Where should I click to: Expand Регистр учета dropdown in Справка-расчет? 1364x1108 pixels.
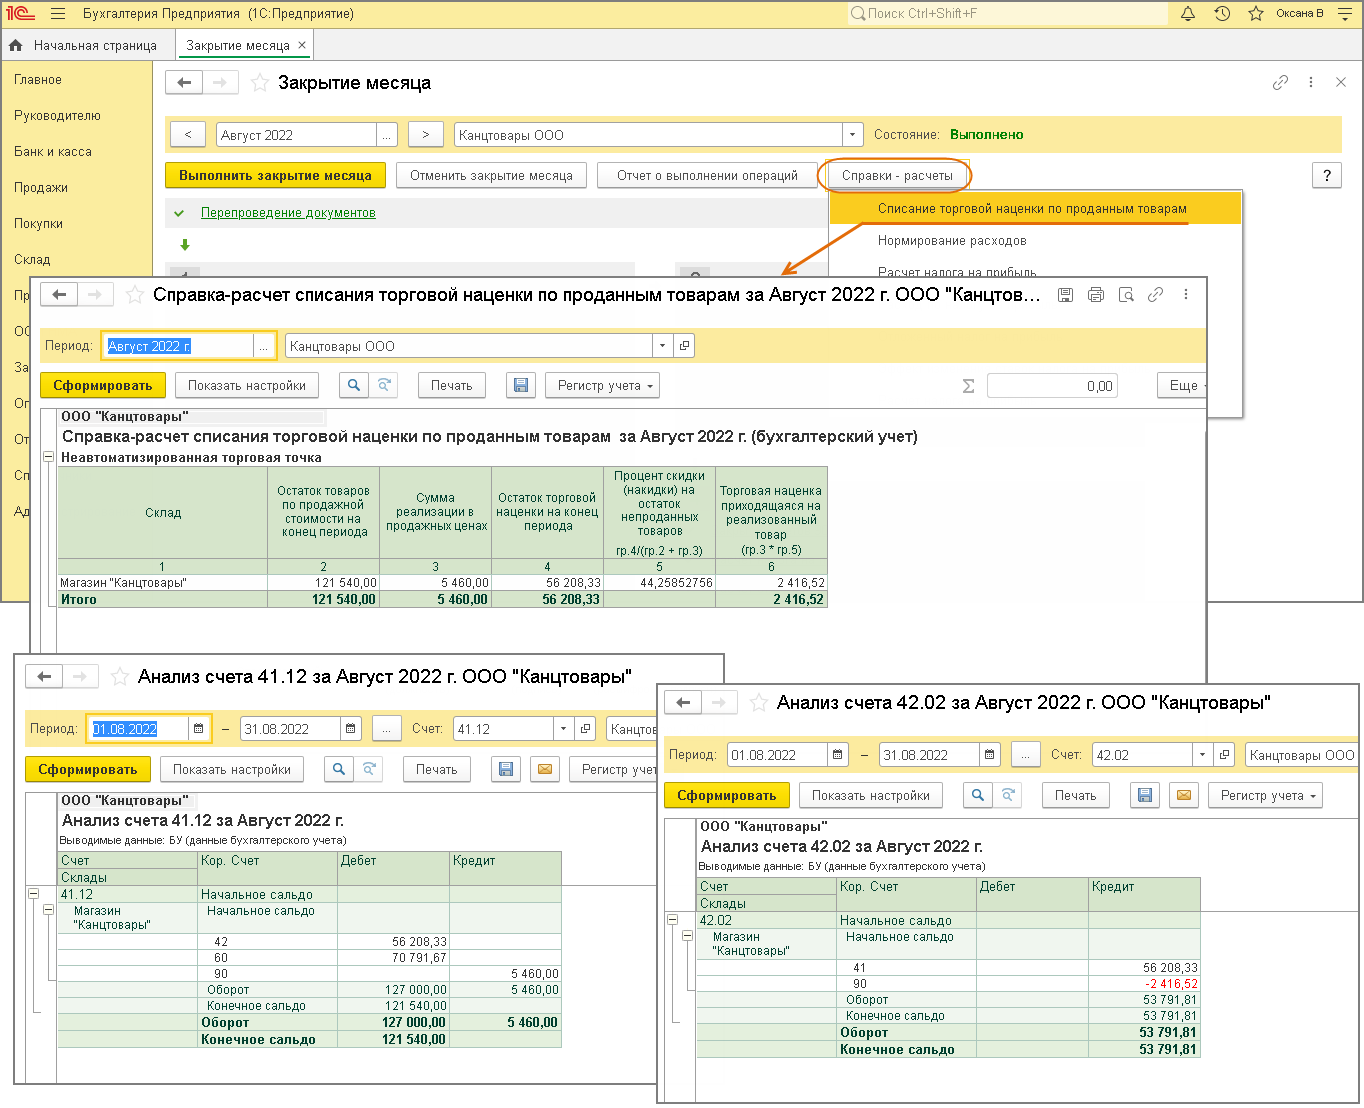tap(602, 386)
